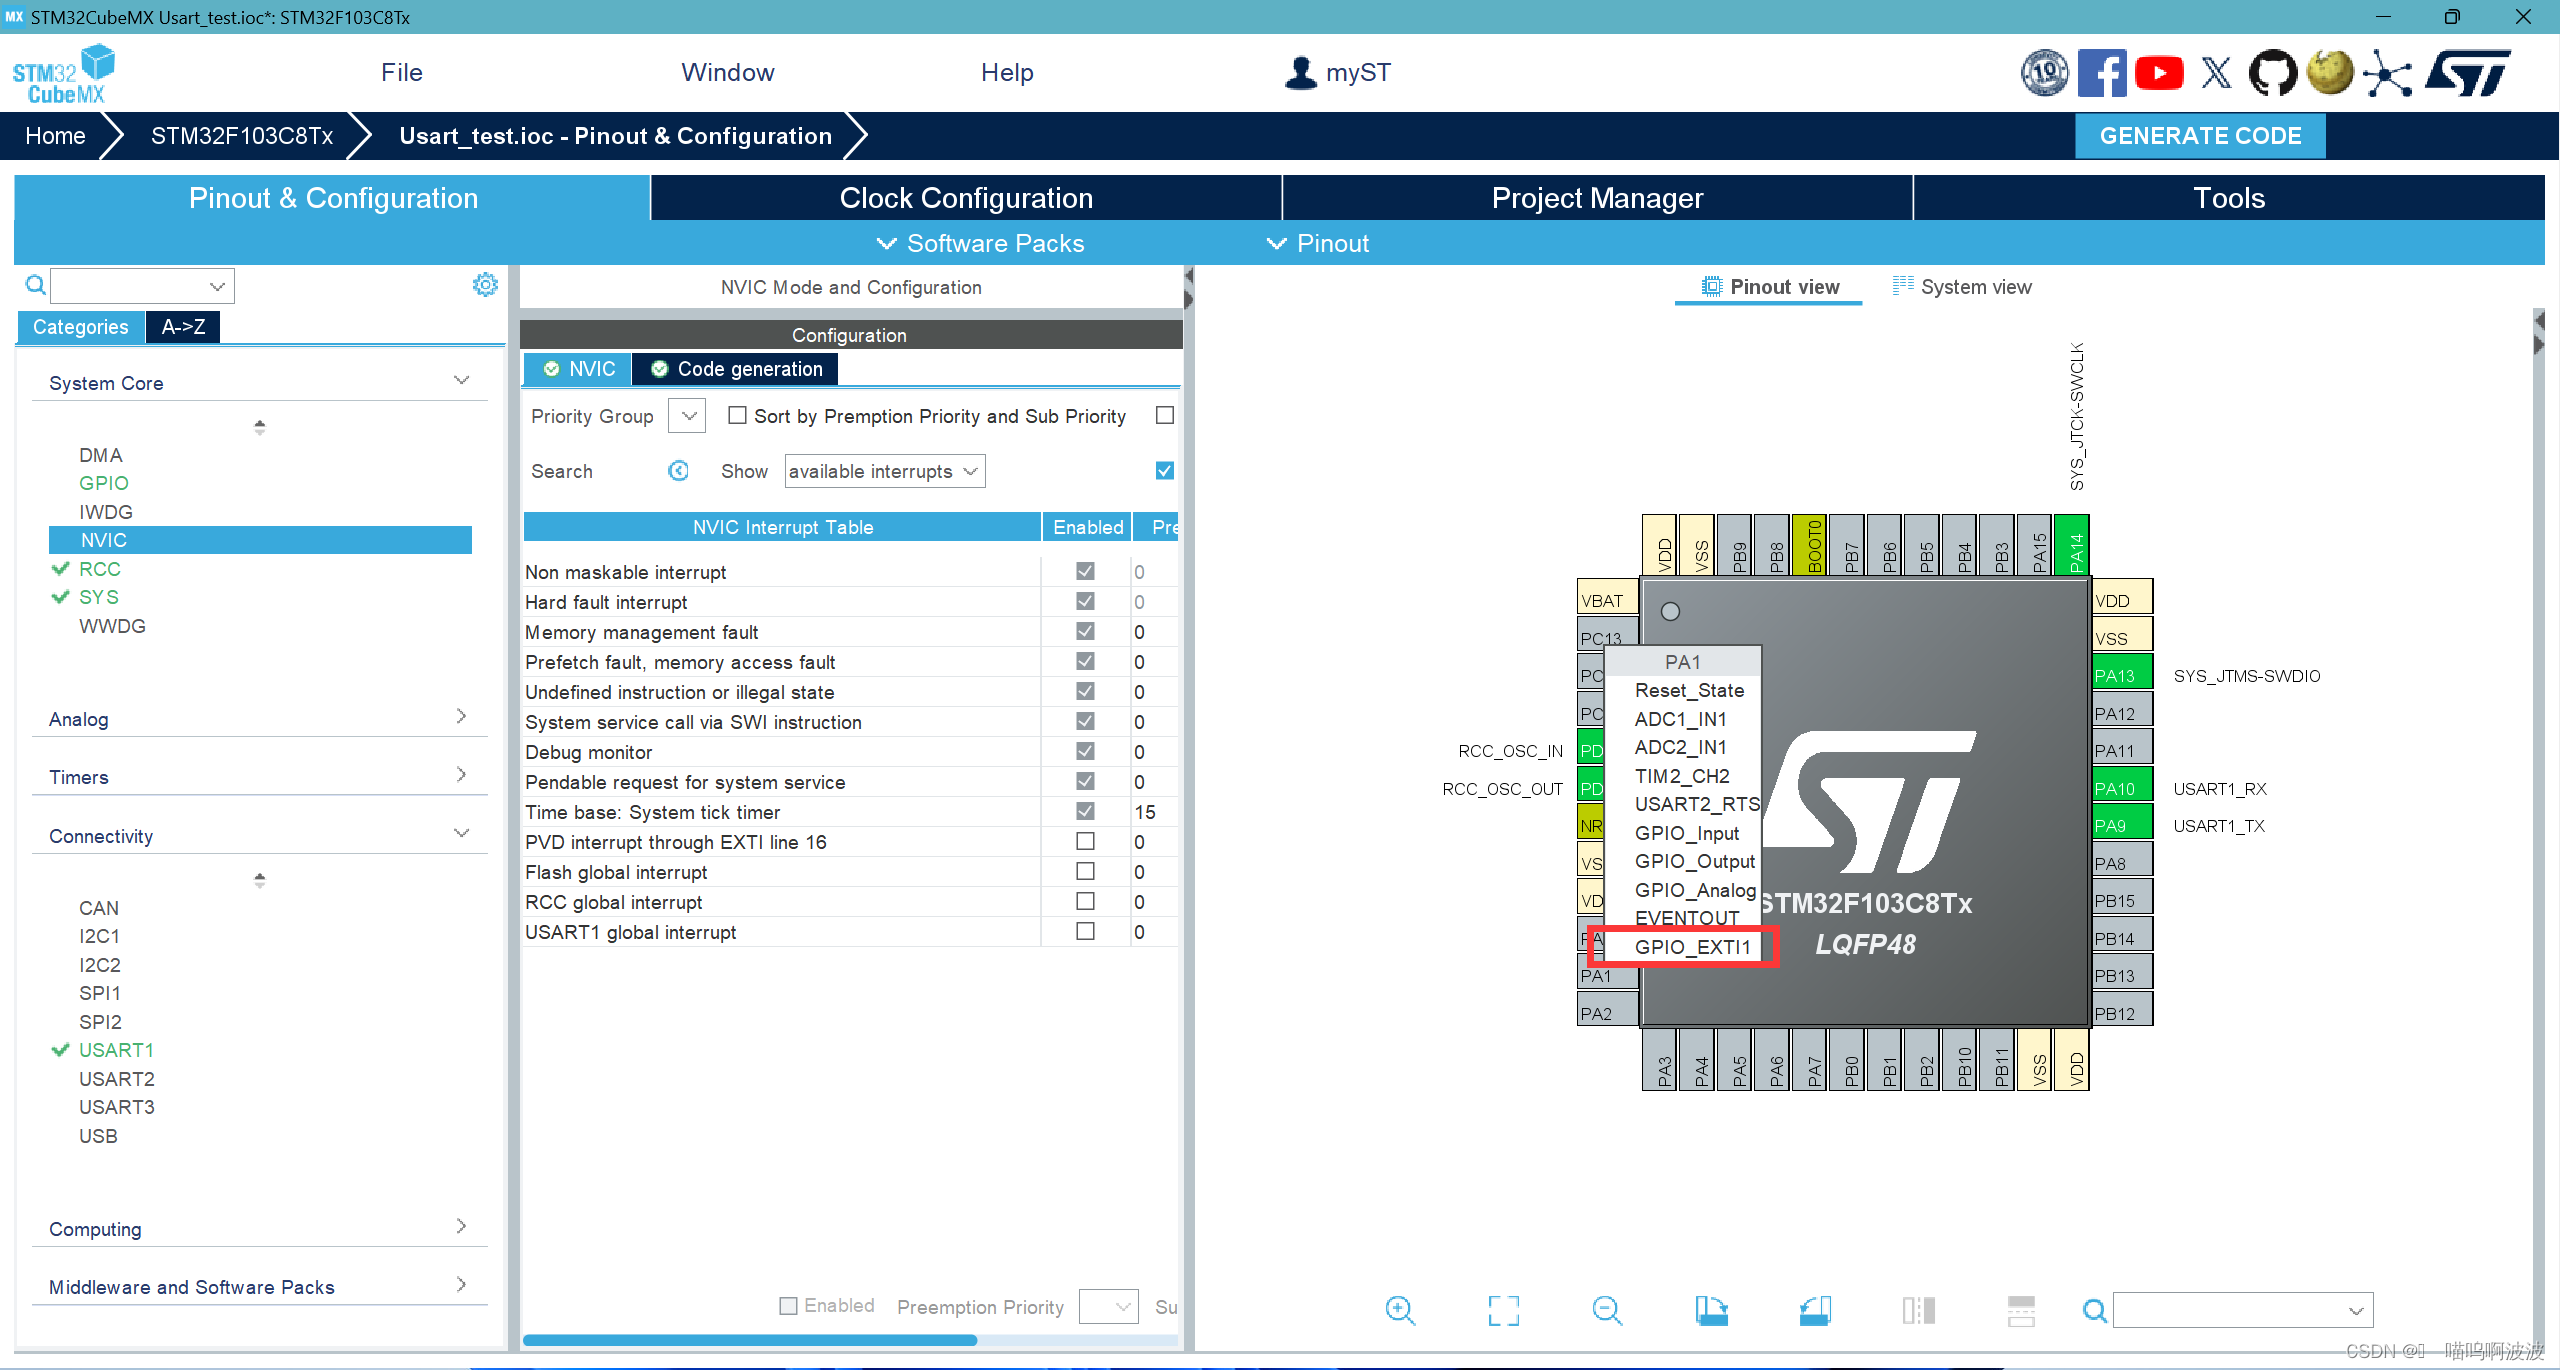Switch to the Clock Configuration tab
Image resolution: width=2560 pixels, height=1370 pixels.
click(965, 198)
